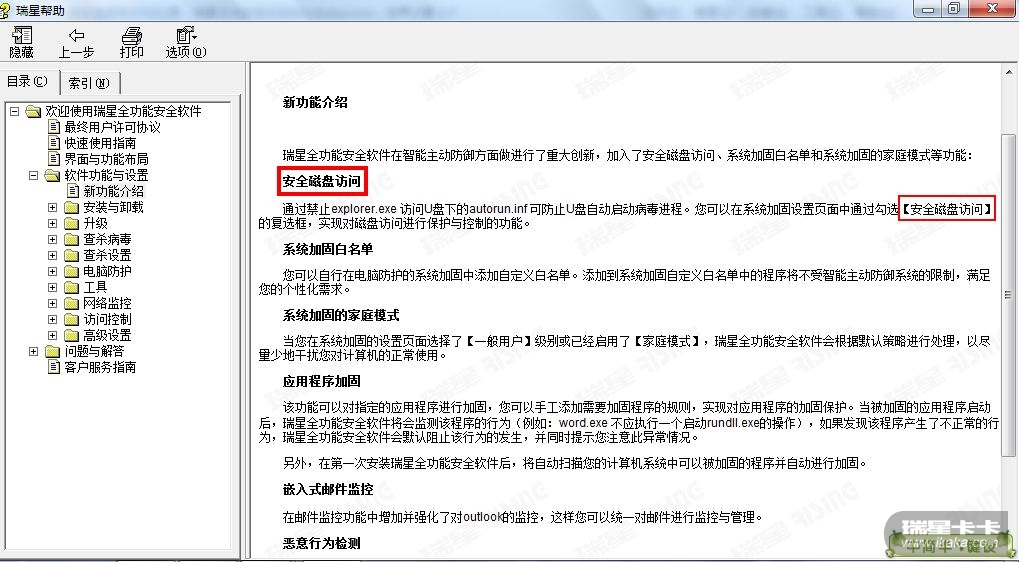Select the 网络监控 tree label
Screen dimensions: 1019x562
(x=107, y=303)
